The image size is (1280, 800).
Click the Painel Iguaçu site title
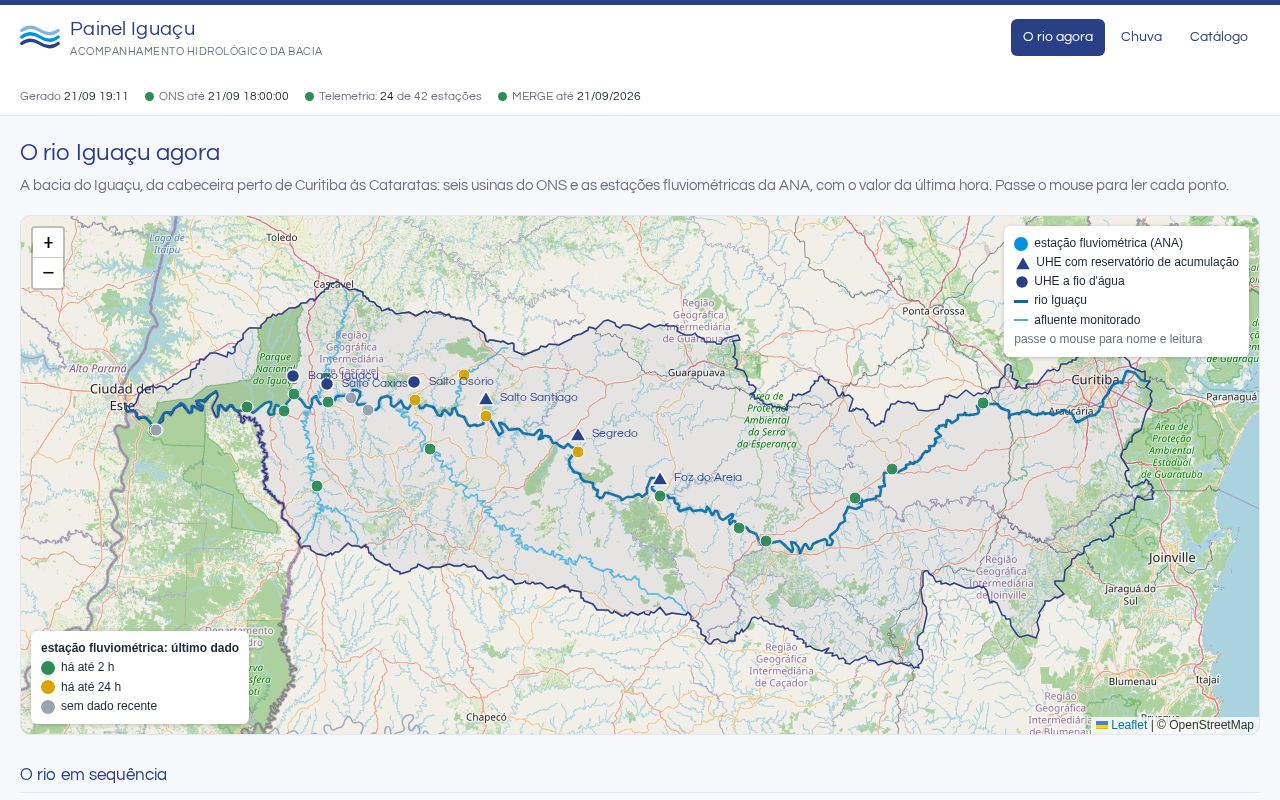point(132,29)
